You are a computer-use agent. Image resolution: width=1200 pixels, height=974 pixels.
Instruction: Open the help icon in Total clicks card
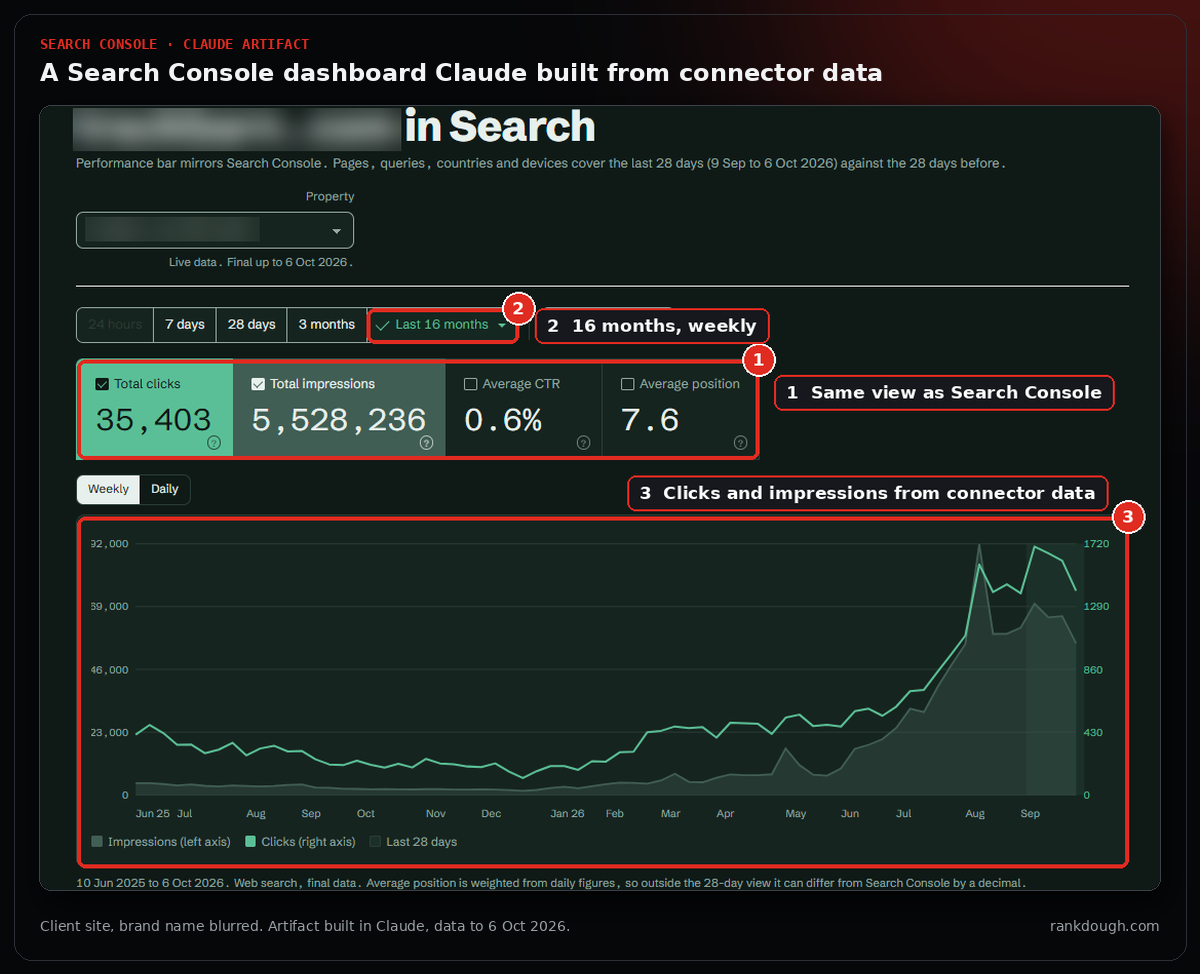214,443
